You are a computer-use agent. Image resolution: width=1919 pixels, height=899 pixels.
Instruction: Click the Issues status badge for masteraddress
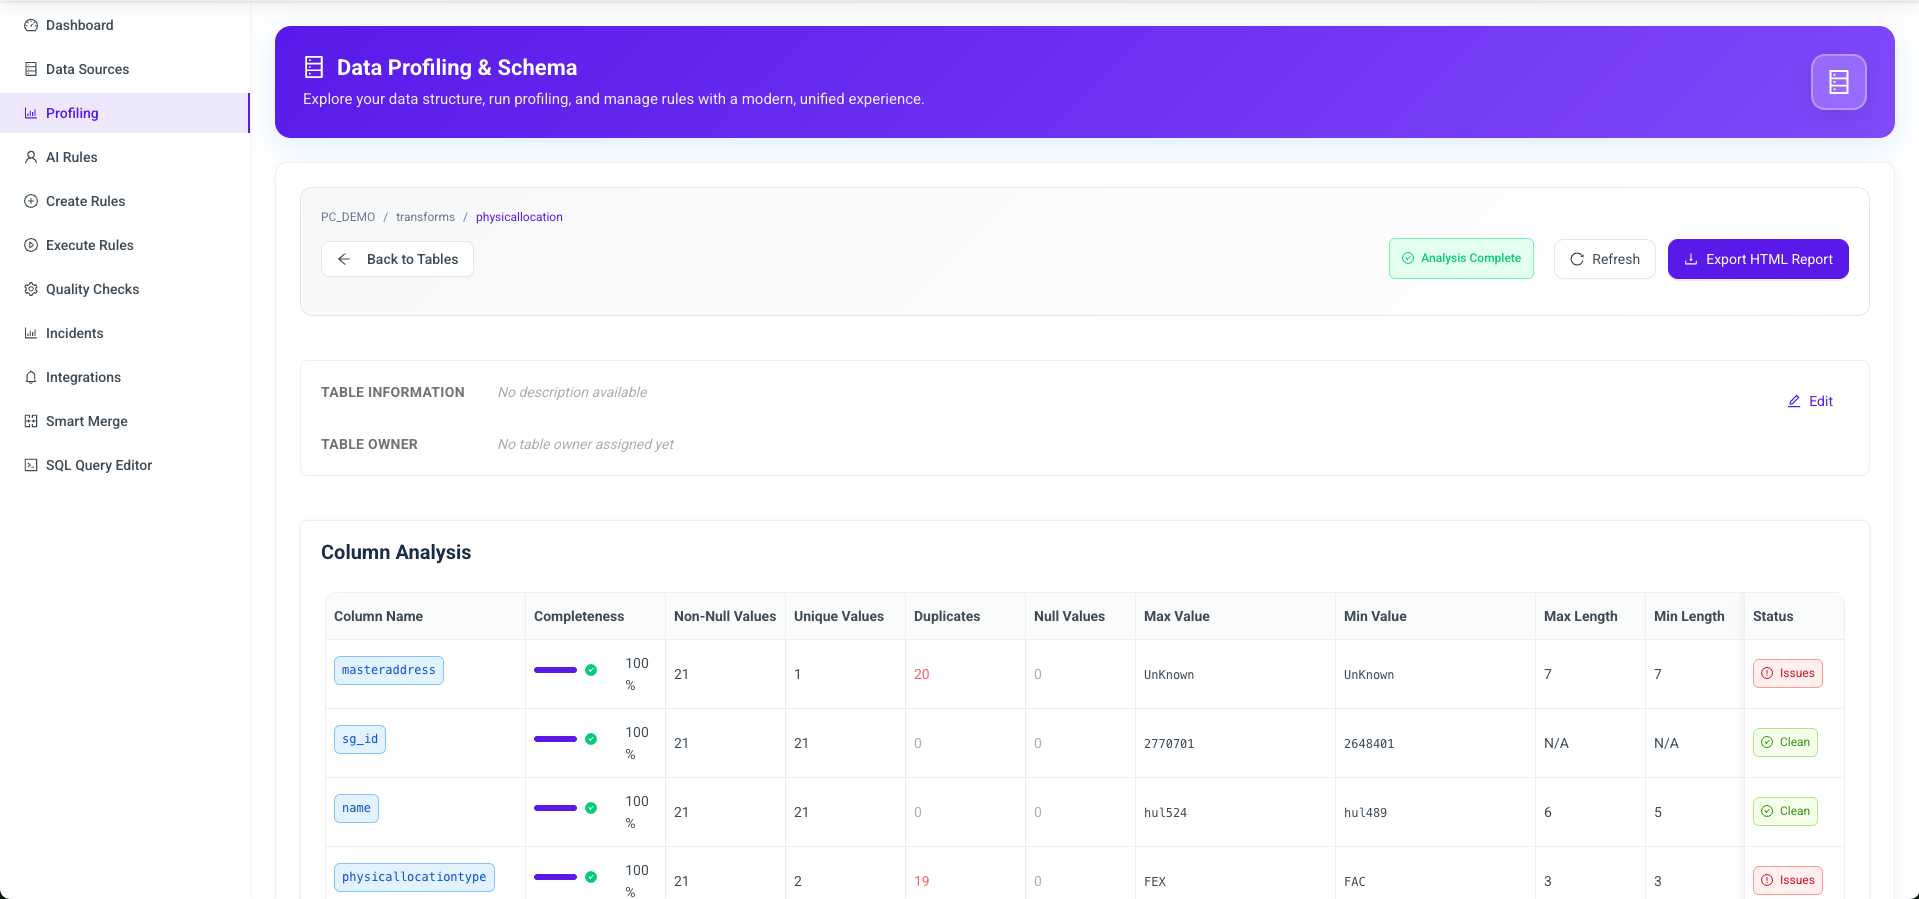1787,673
